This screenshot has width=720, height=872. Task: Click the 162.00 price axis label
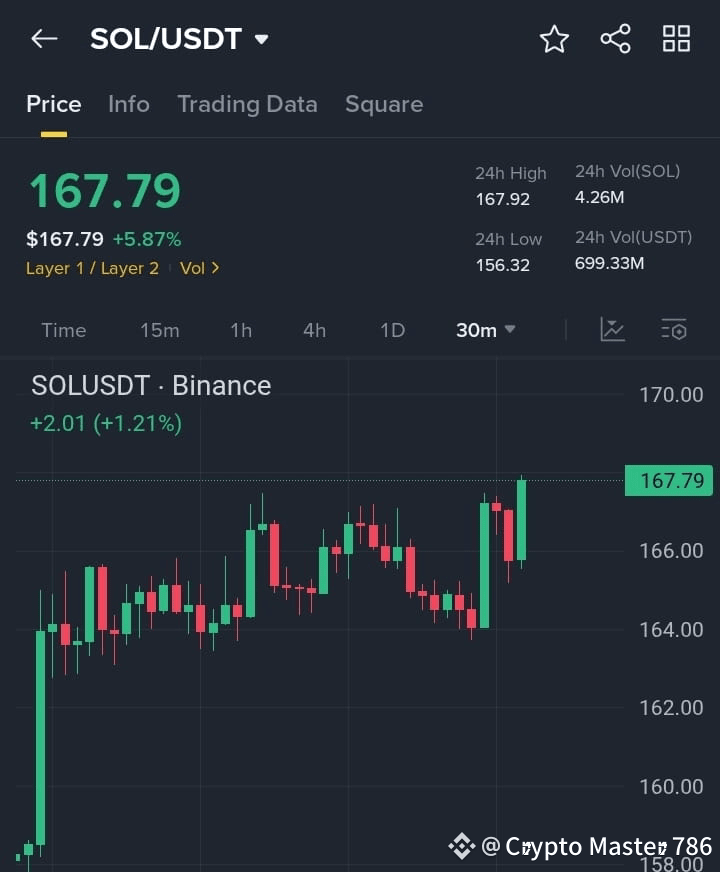click(671, 708)
